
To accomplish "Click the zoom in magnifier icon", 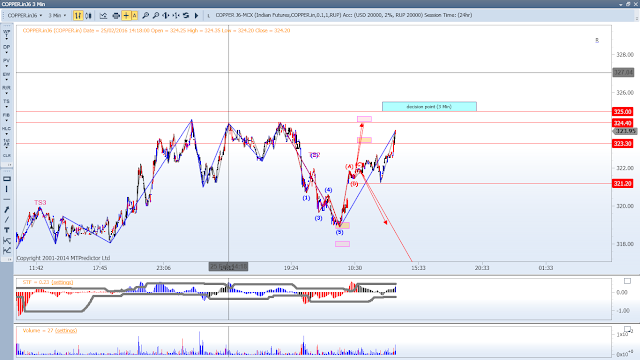I will point(145,16).
